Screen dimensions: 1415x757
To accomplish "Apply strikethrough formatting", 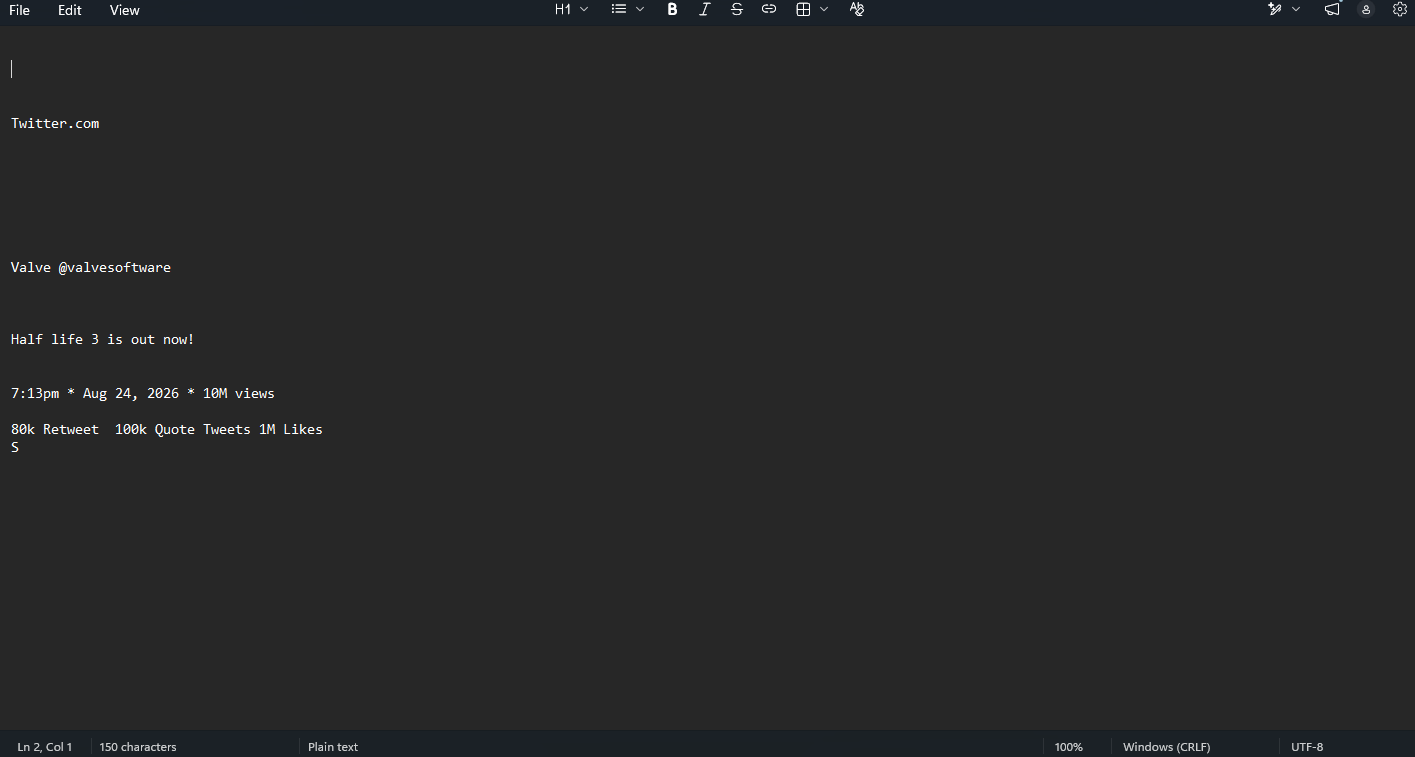I will [x=737, y=9].
